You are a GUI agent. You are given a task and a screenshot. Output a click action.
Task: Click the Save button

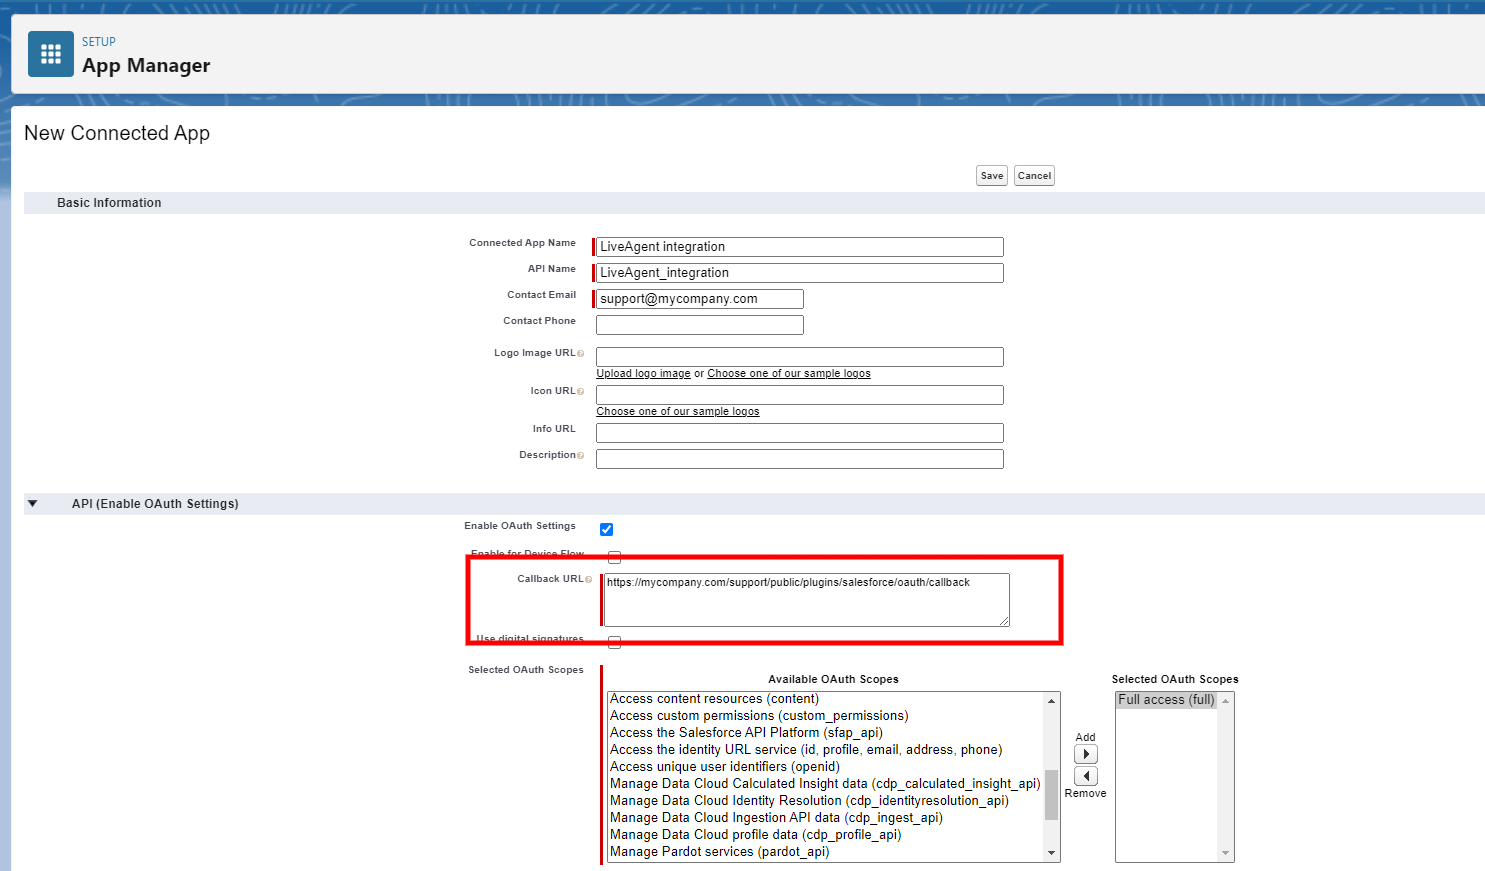991,175
